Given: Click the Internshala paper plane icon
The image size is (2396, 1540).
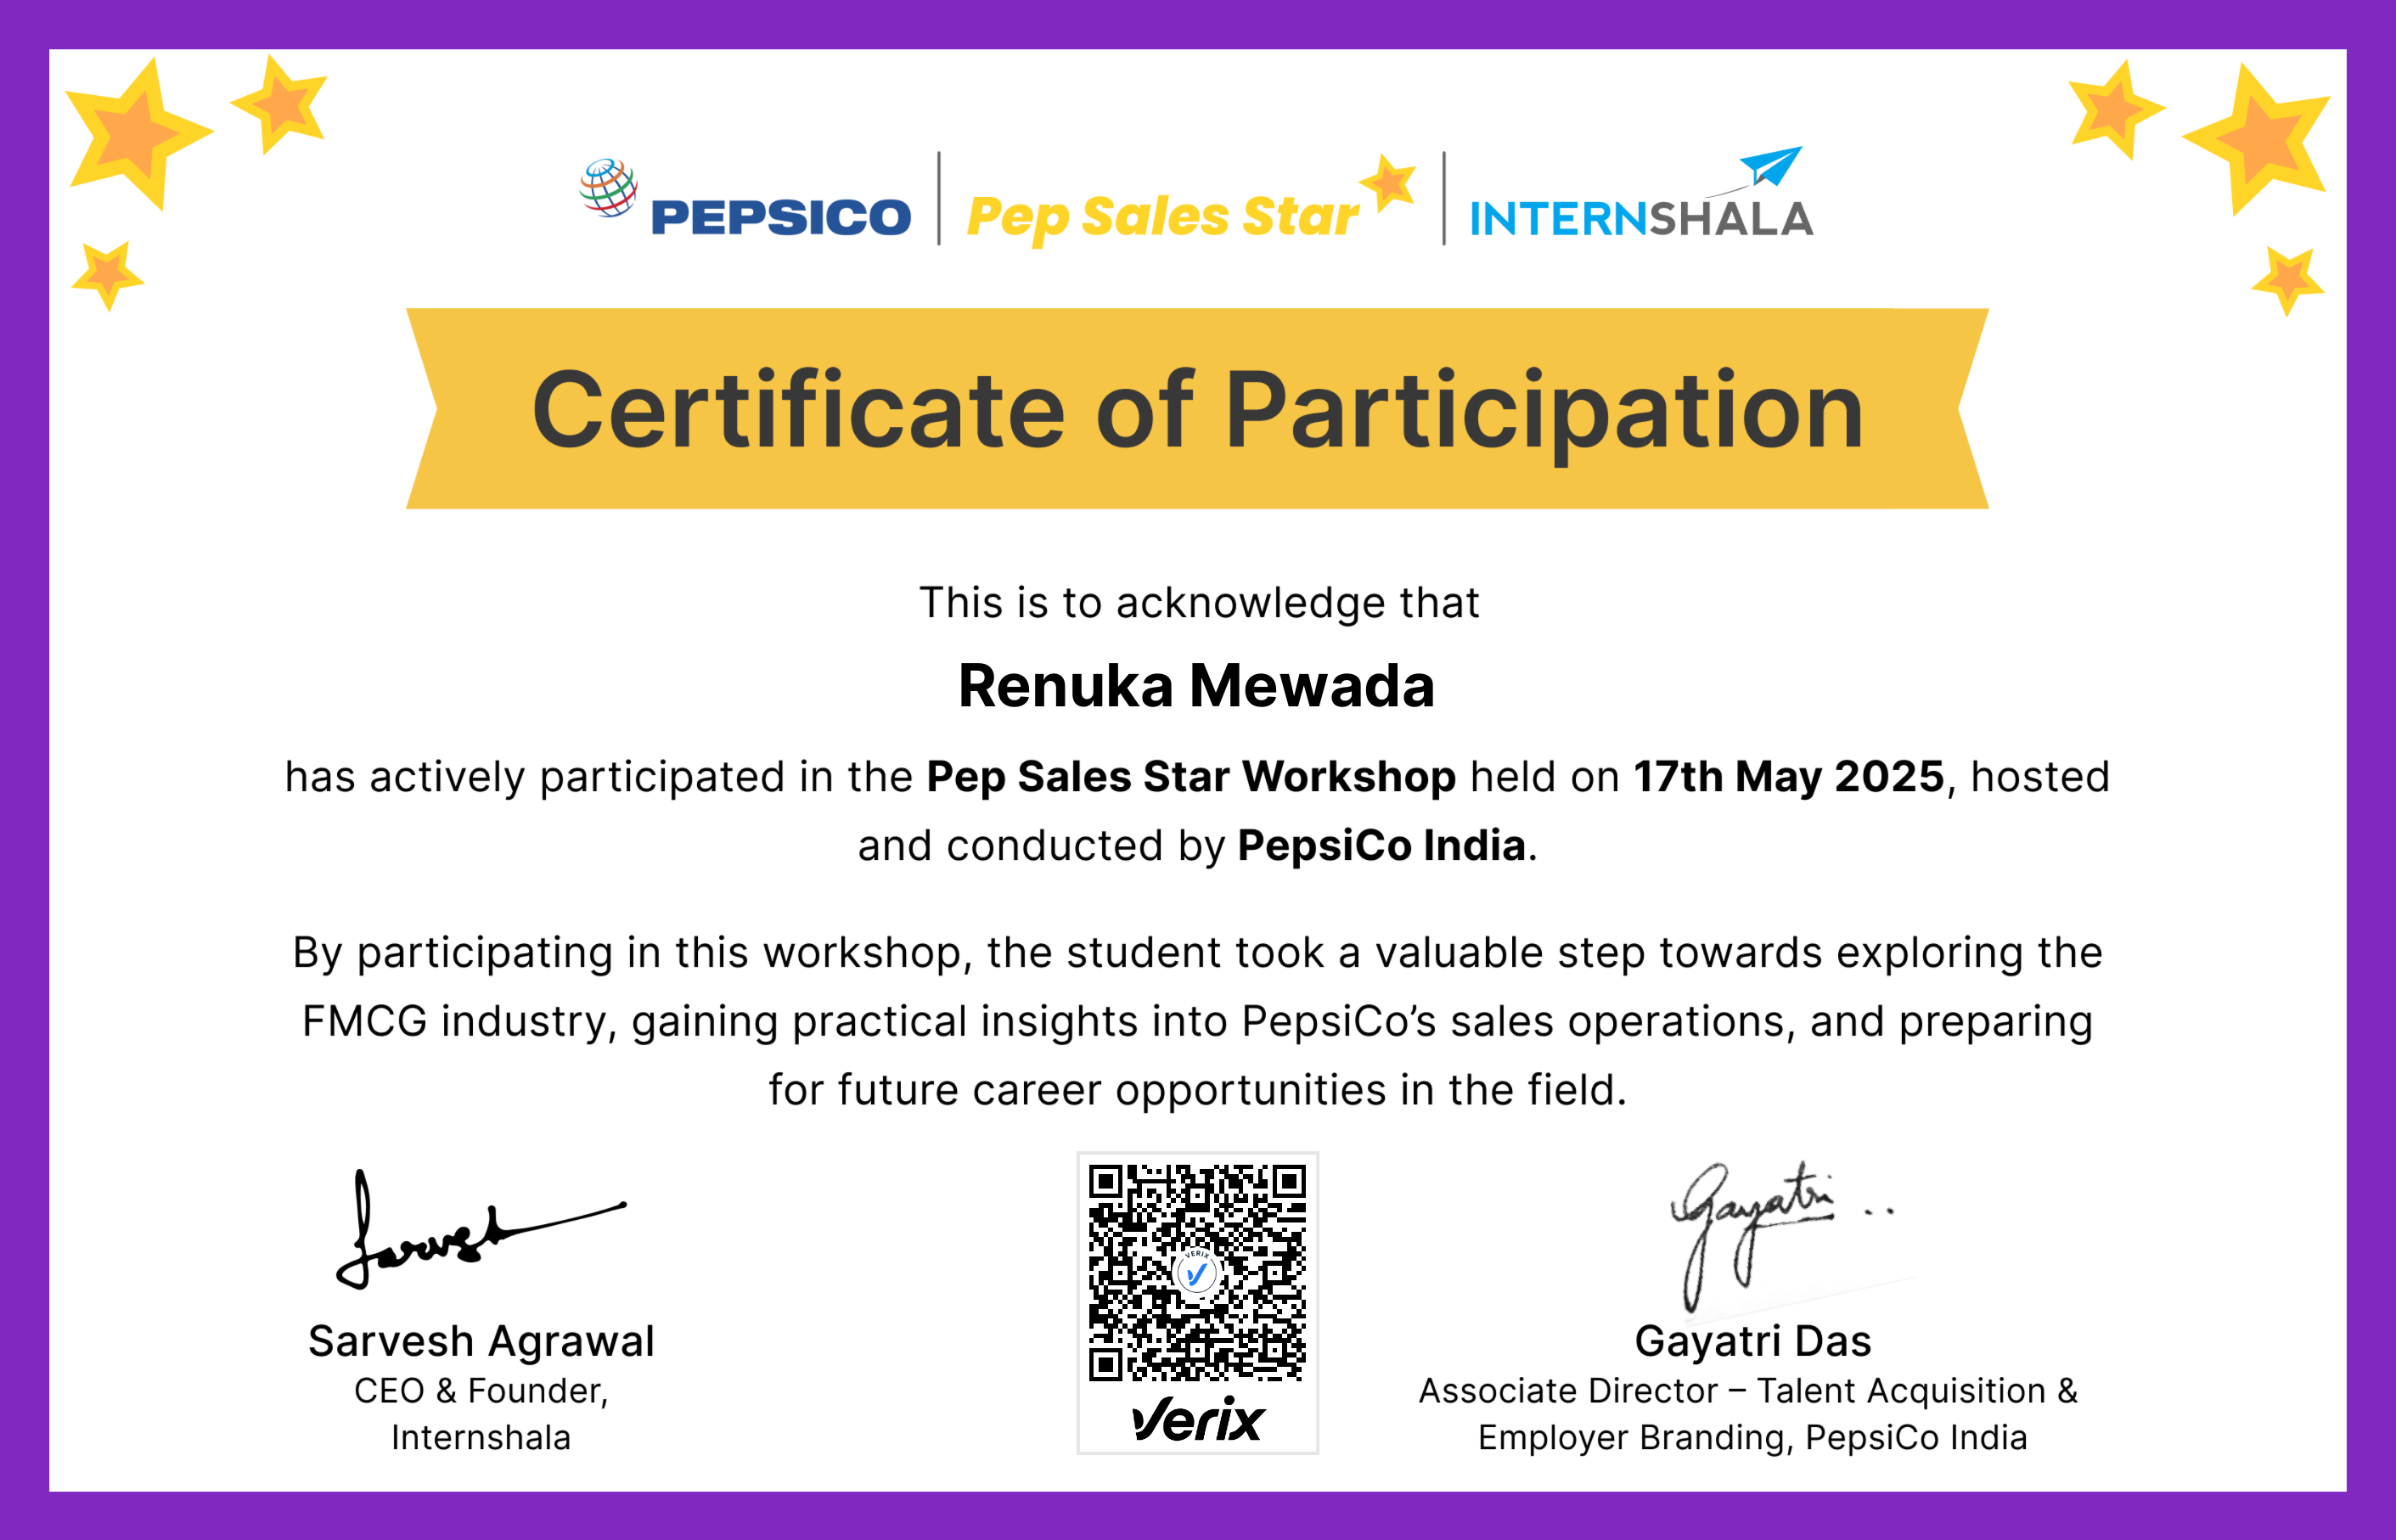Looking at the screenshot, I should pyautogui.click(x=1770, y=166).
